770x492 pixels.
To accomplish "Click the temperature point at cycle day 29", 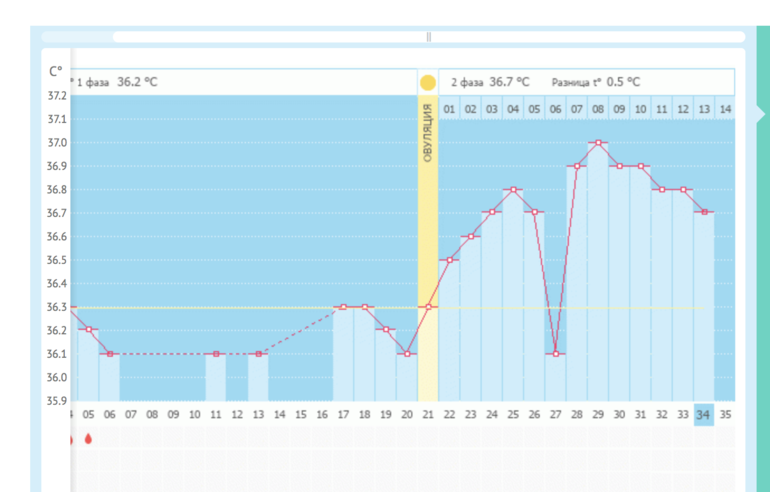I will pyautogui.click(x=598, y=143).
